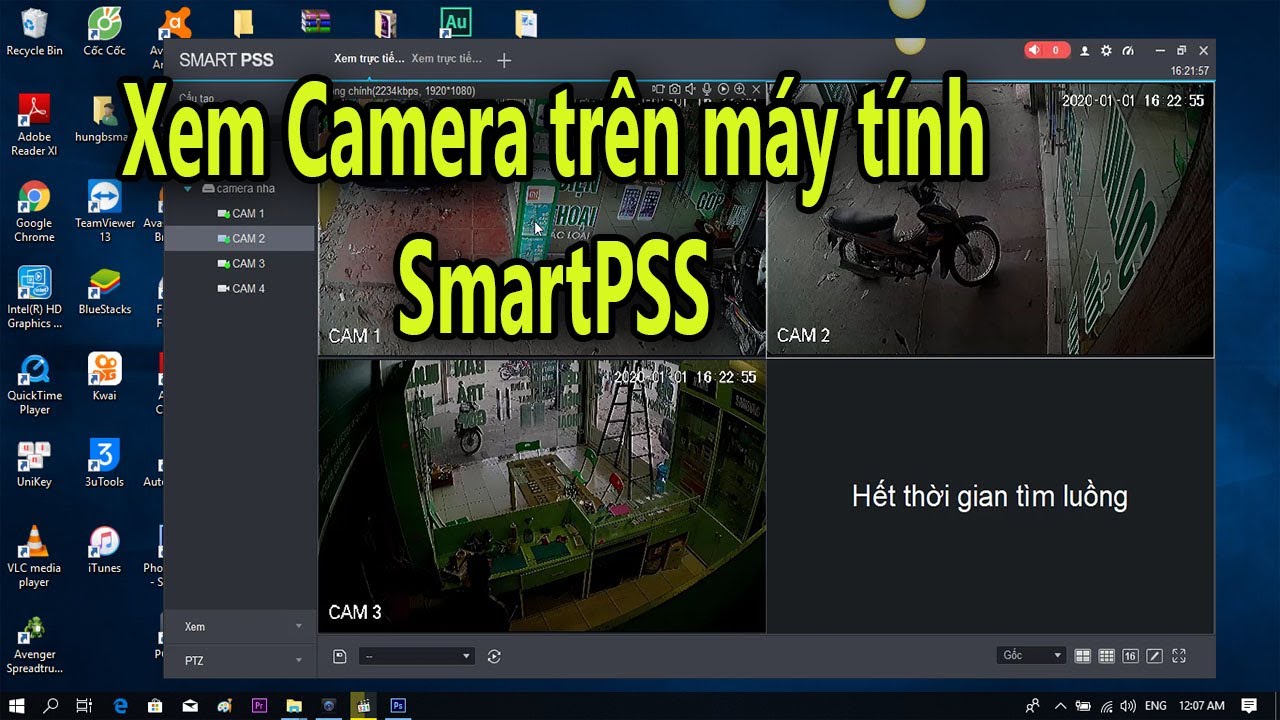Select the Hết thời gian tìm luồng pane

990,496
